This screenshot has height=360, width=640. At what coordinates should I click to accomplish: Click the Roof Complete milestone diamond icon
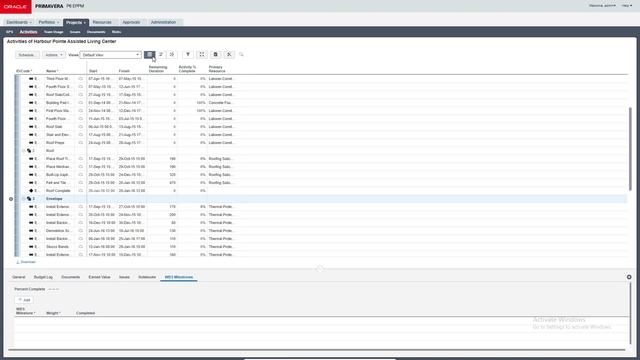[31, 191]
